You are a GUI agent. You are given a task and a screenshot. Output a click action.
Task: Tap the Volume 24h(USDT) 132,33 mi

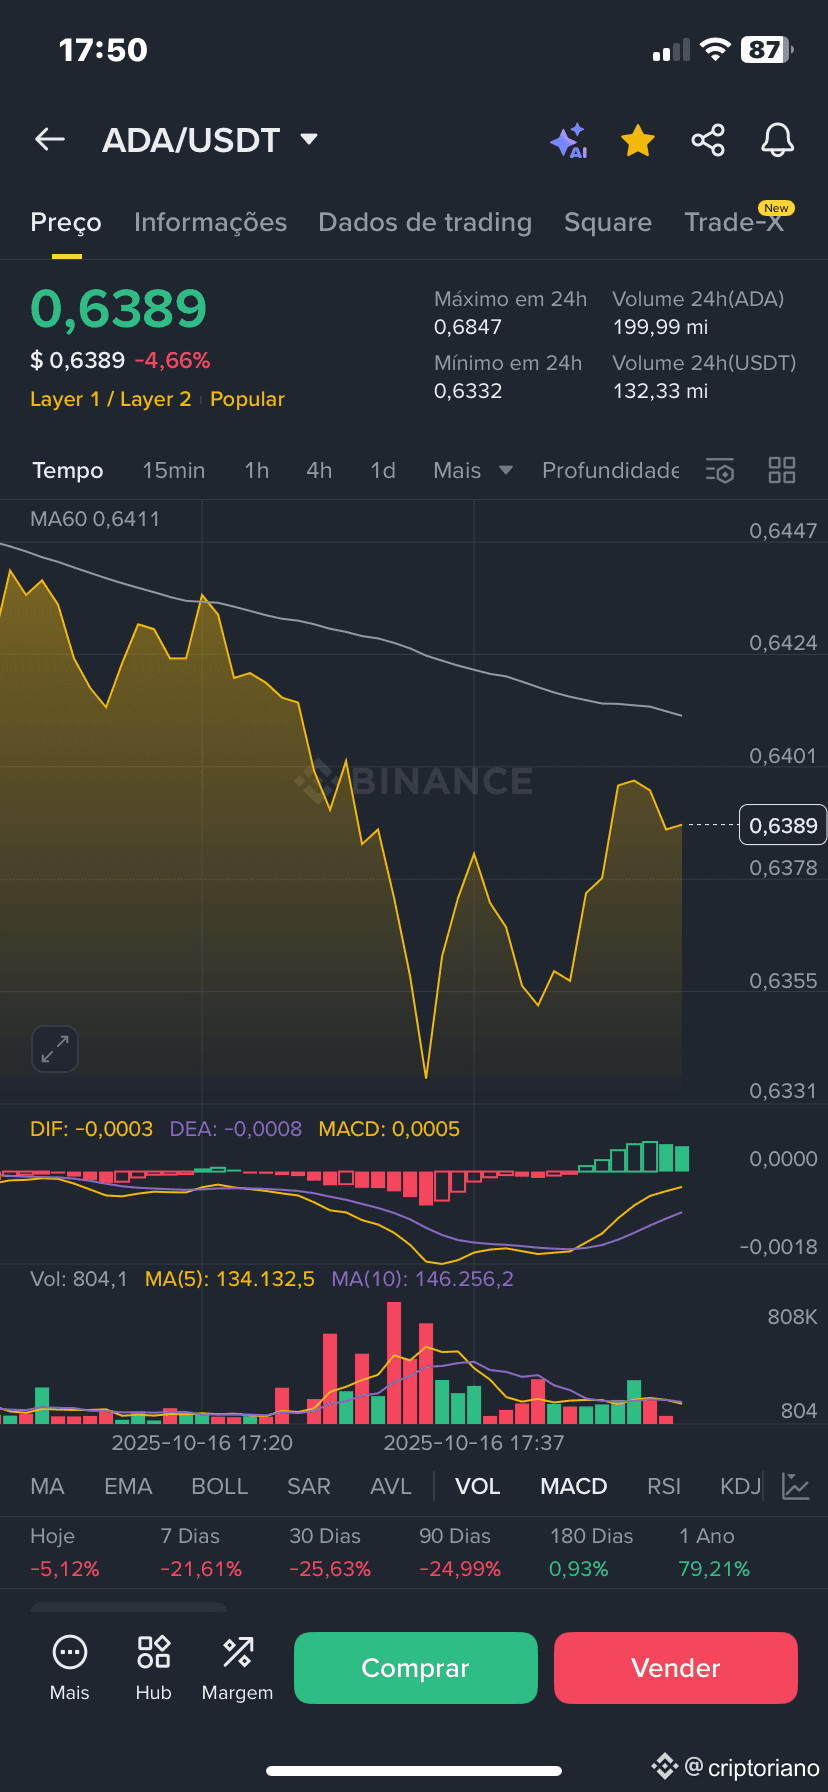[x=661, y=391]
